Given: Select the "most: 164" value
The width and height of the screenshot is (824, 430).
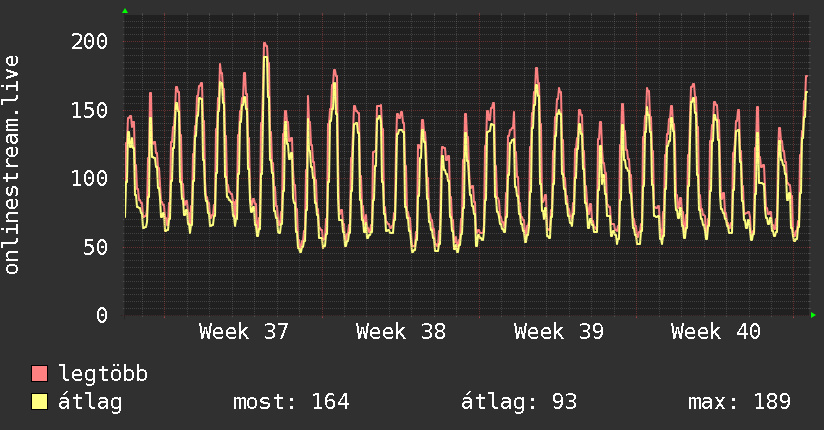Looking at the screenshot, I should point(291,402).
